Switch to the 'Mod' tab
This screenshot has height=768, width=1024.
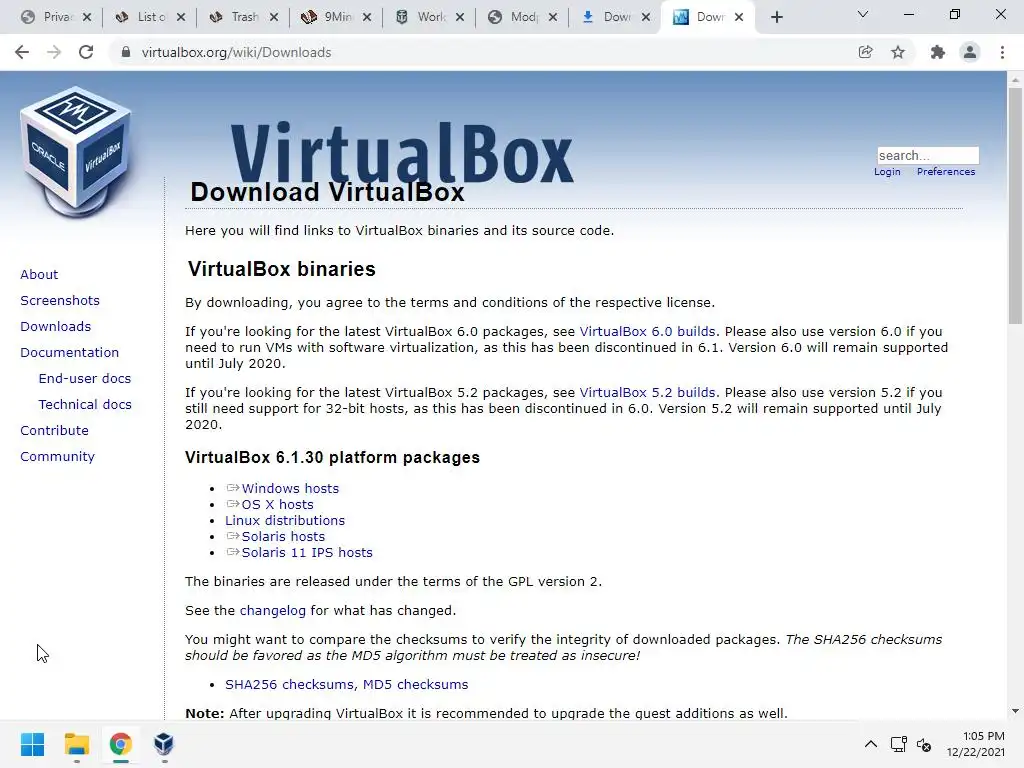pyautogui.click(x=514, y=17)
